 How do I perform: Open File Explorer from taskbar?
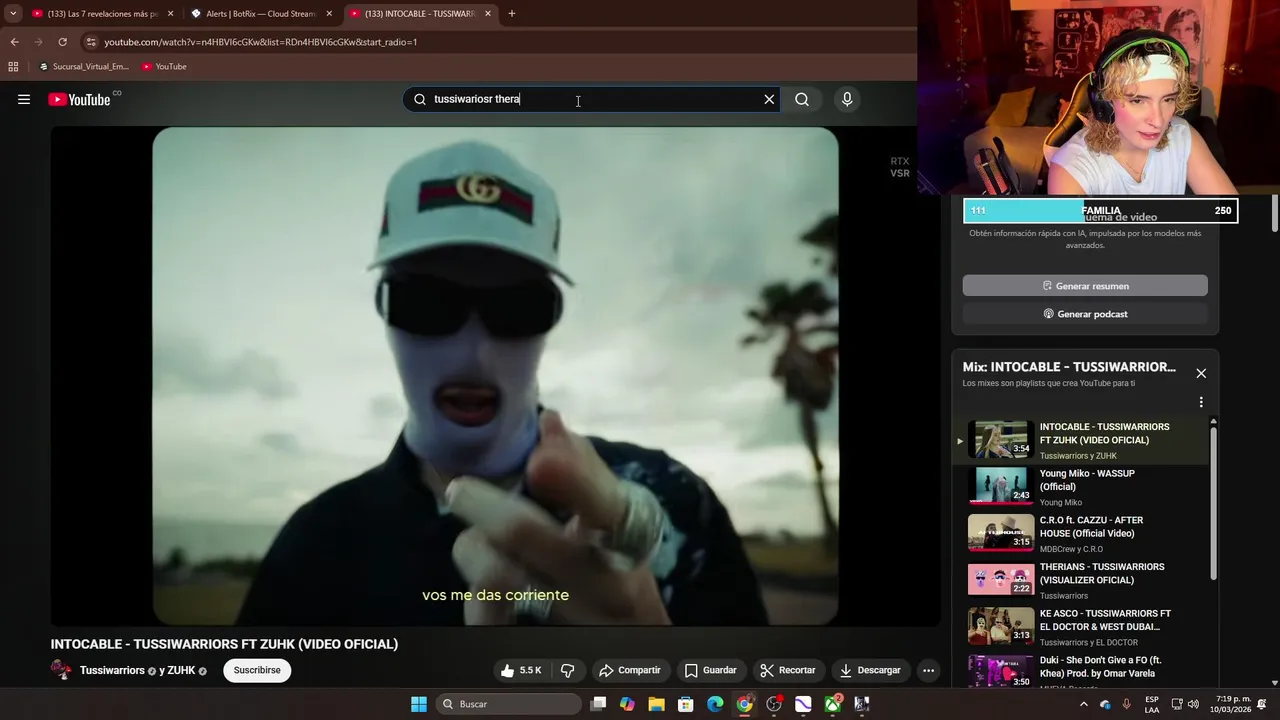coord(656,704)
